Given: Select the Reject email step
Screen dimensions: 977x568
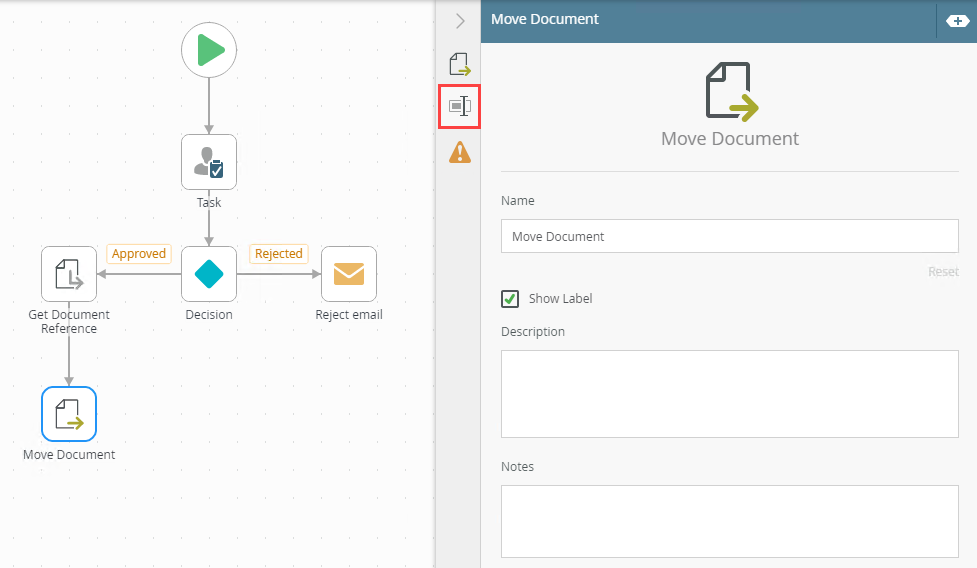Looking at the screenshot, I should [x=349, y=274].
